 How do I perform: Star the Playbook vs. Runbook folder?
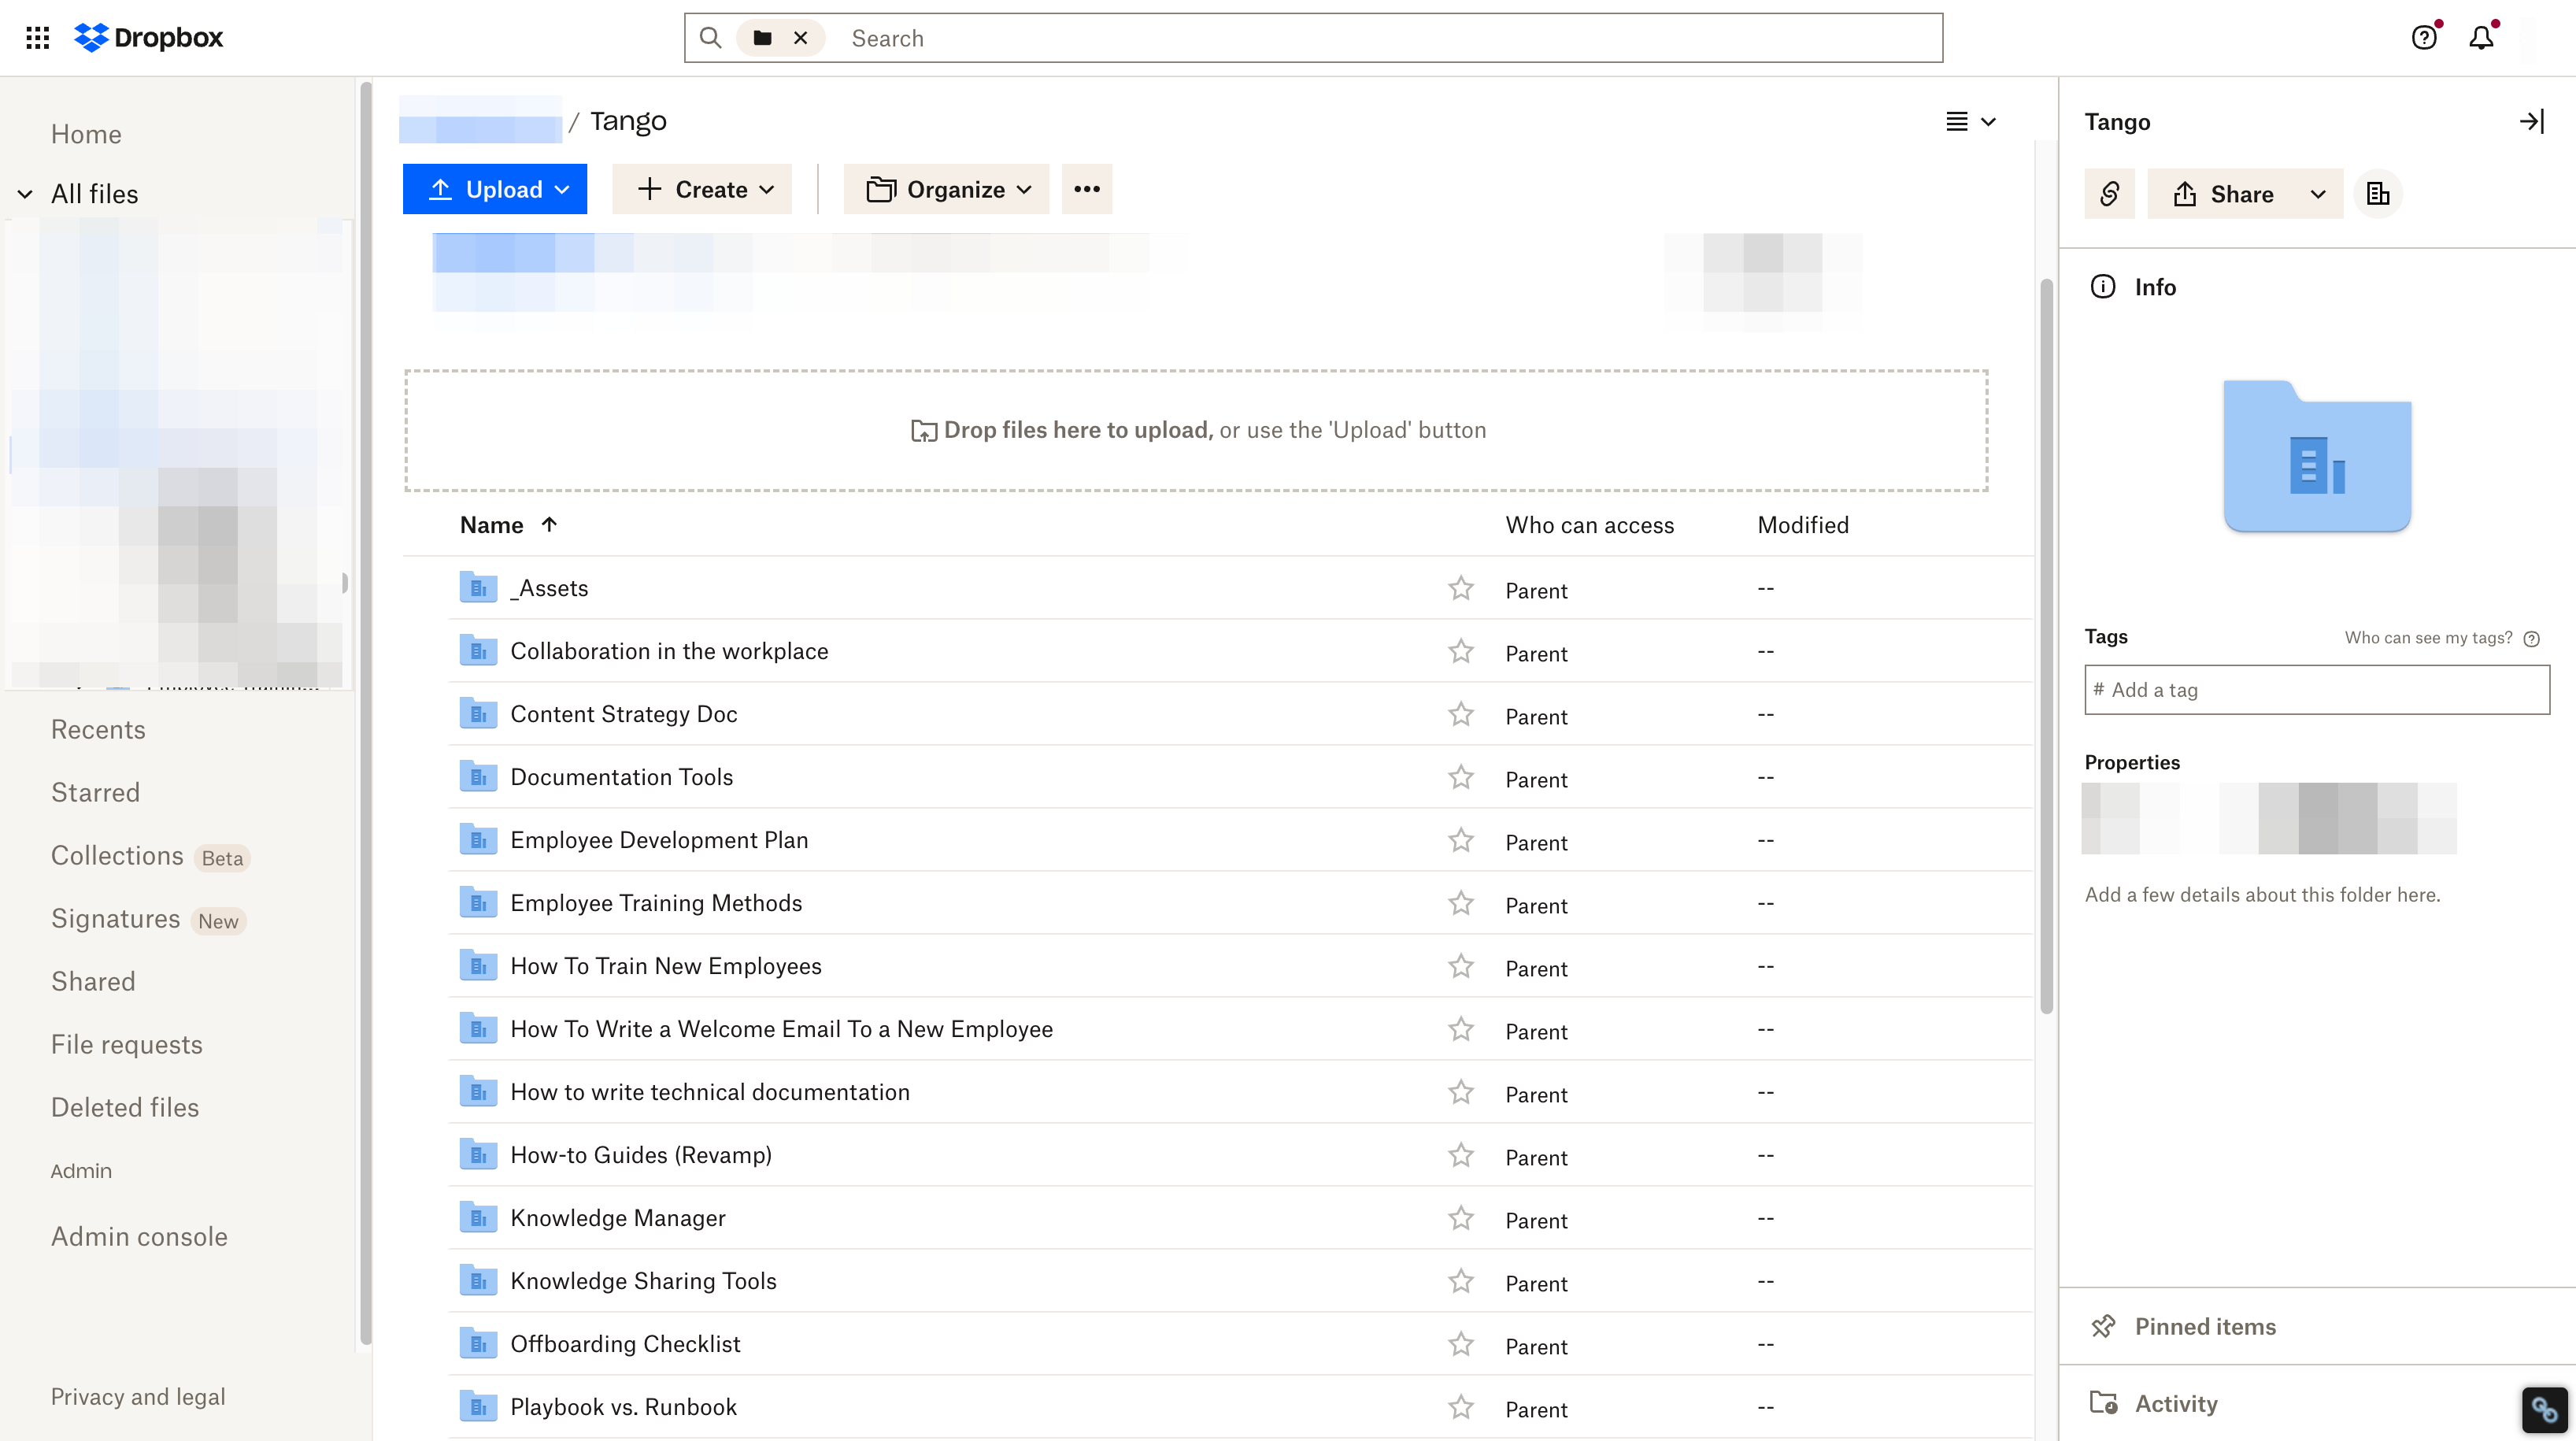click(x=1460, y=1407)
